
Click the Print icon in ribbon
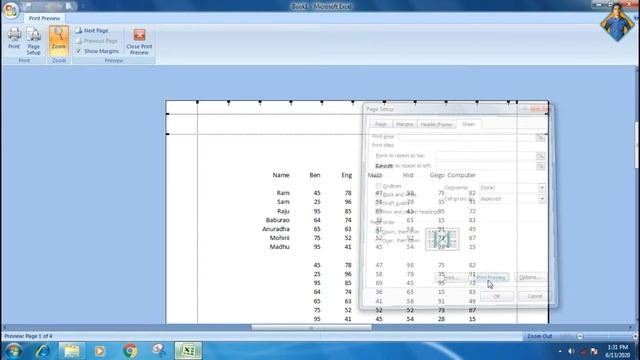[x=14, y=39]
